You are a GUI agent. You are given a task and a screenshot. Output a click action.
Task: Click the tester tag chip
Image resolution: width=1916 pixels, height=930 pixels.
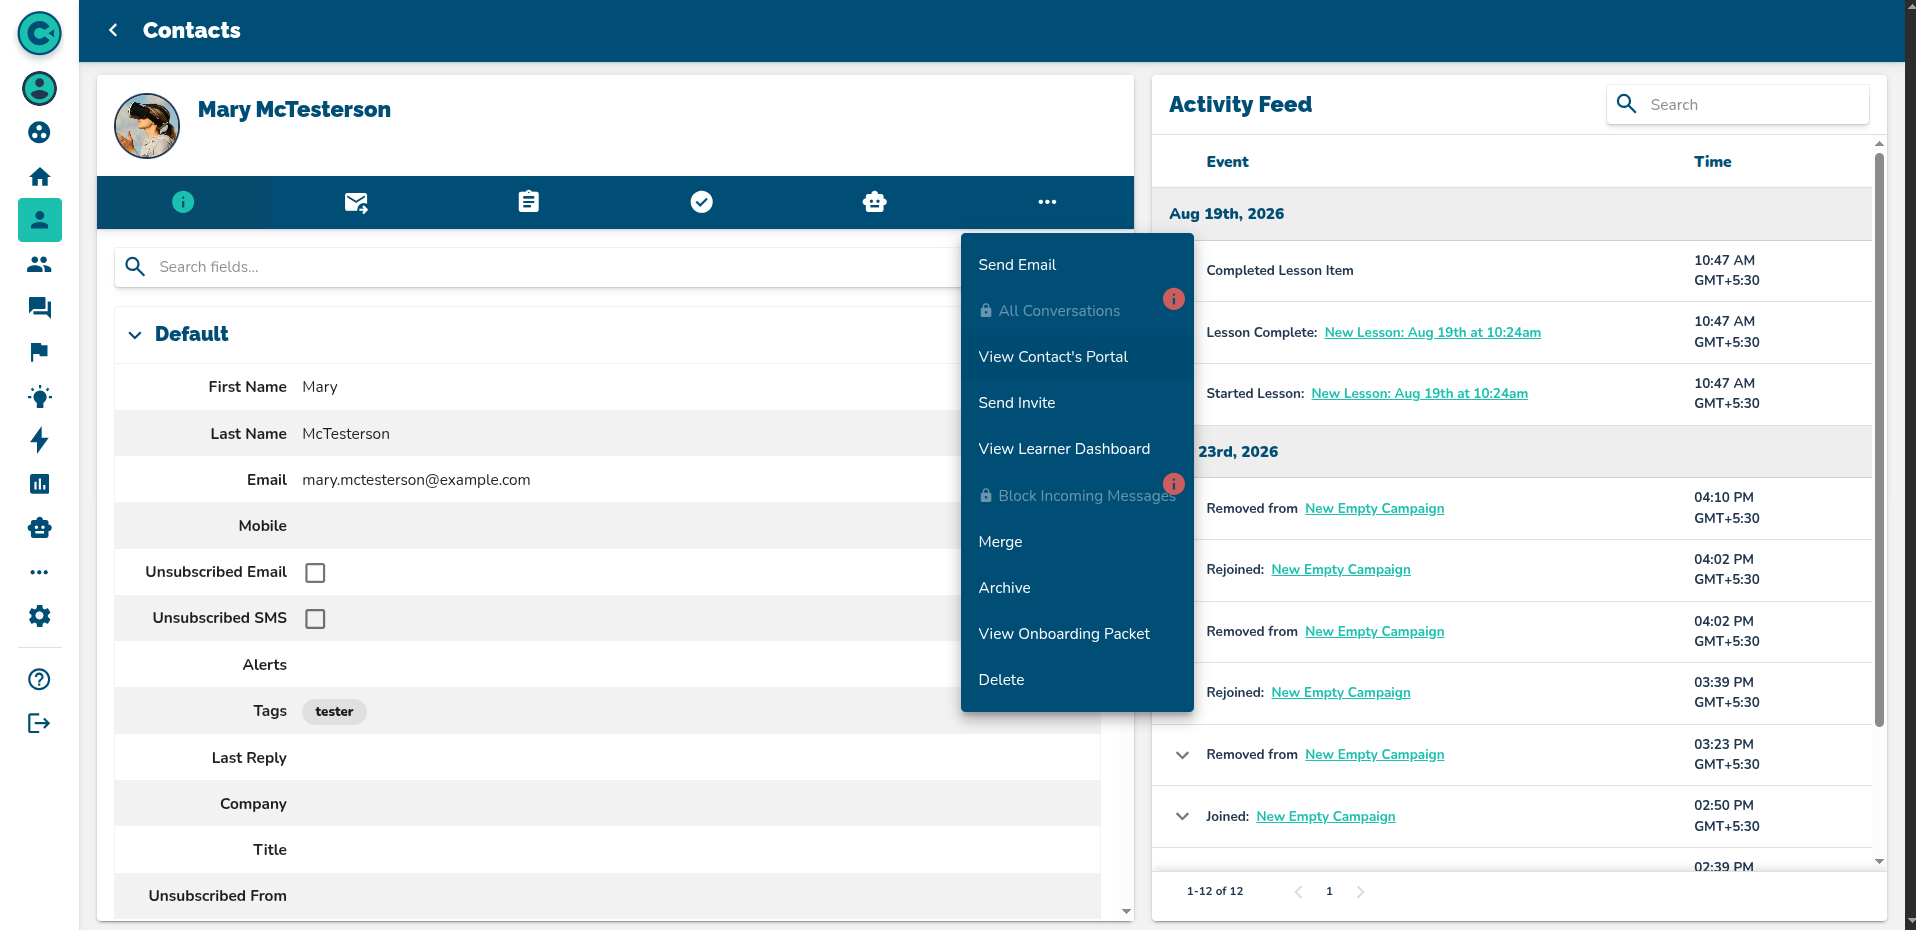pyautogui.click(x=334, y=712)
